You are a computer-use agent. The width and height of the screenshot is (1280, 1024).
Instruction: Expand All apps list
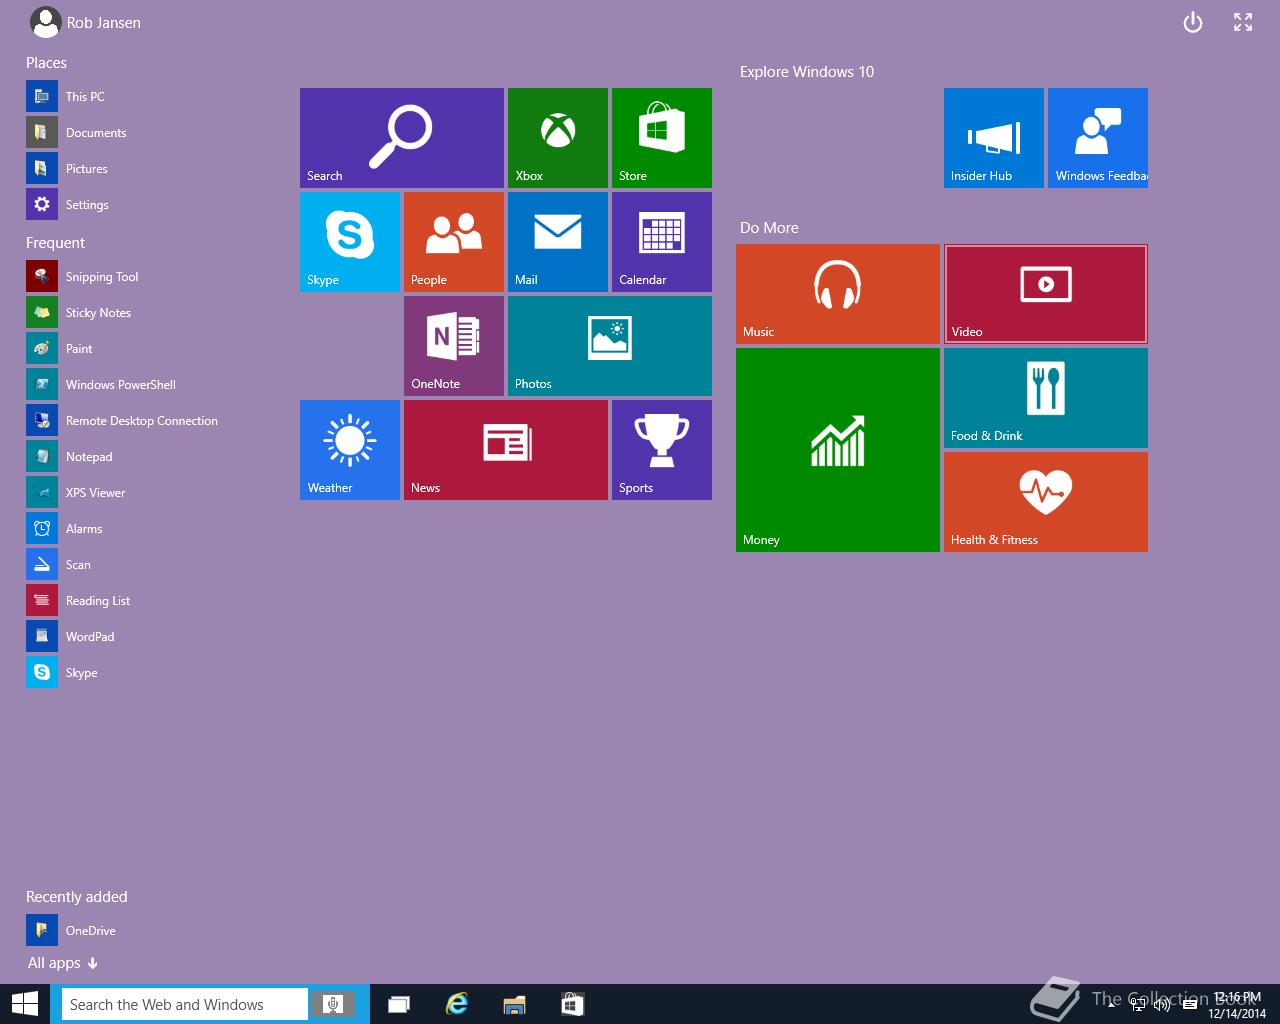point(63,963)
